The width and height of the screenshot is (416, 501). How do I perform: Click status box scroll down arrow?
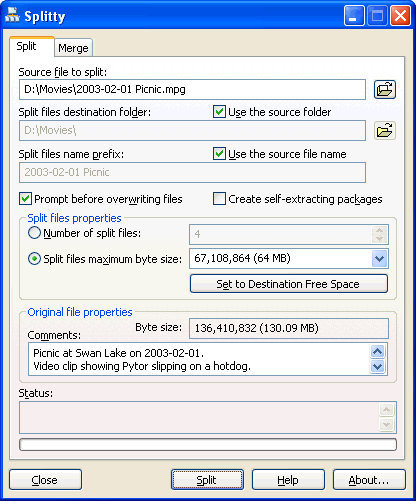click(387, 425)
